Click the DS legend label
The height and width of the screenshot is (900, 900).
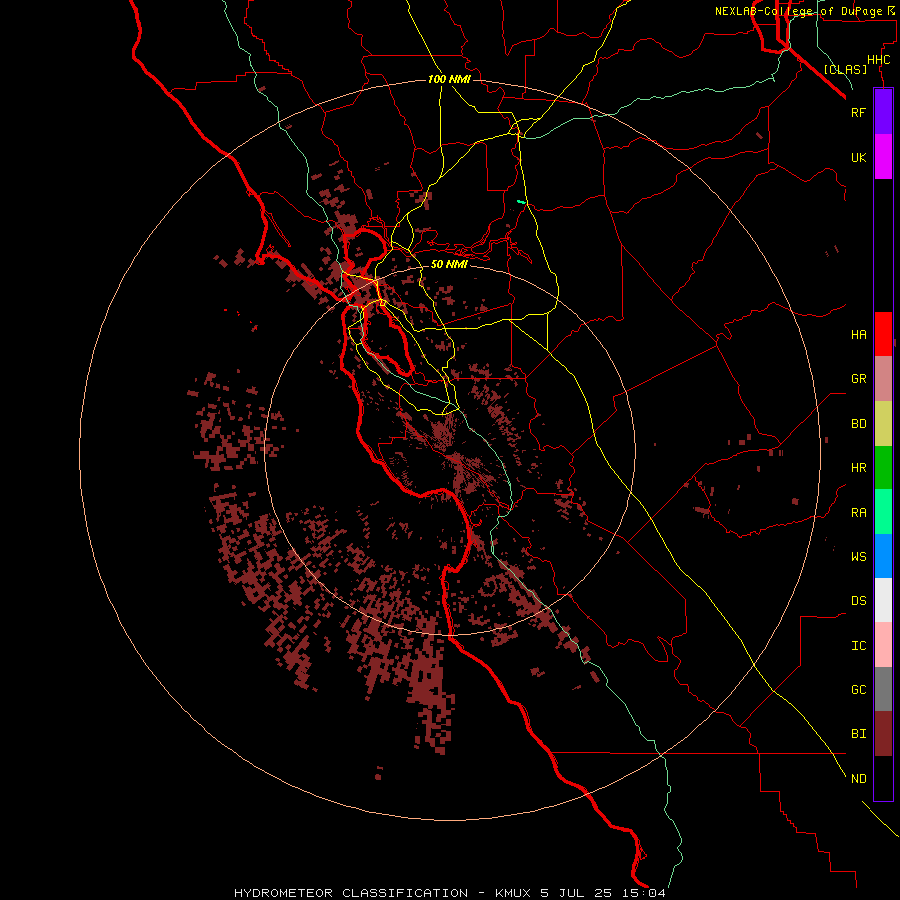(858, 601)
